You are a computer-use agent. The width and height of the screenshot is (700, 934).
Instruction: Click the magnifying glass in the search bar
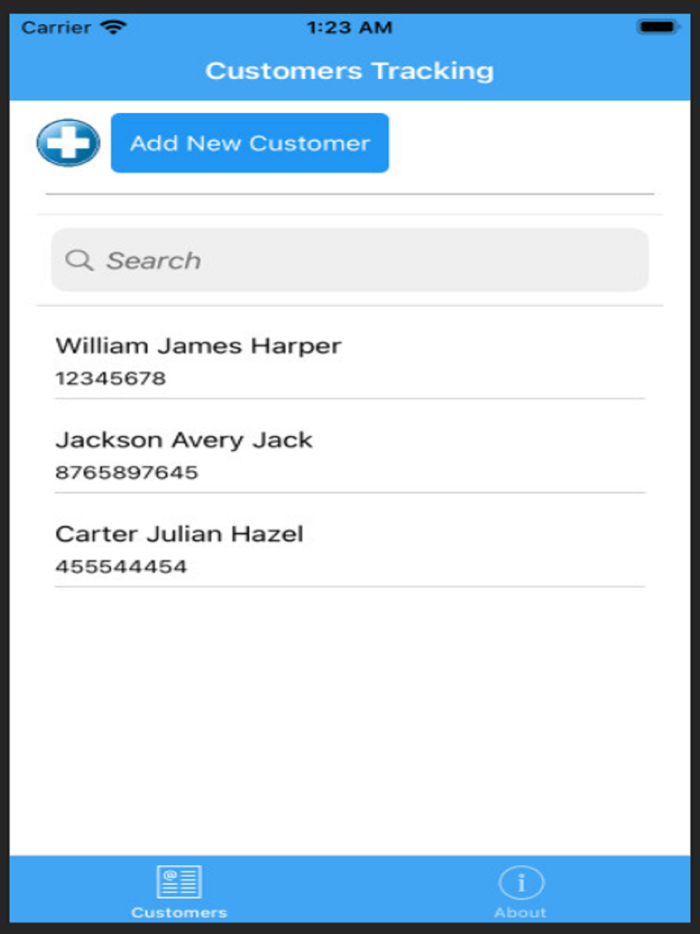[x=79, y=260]
